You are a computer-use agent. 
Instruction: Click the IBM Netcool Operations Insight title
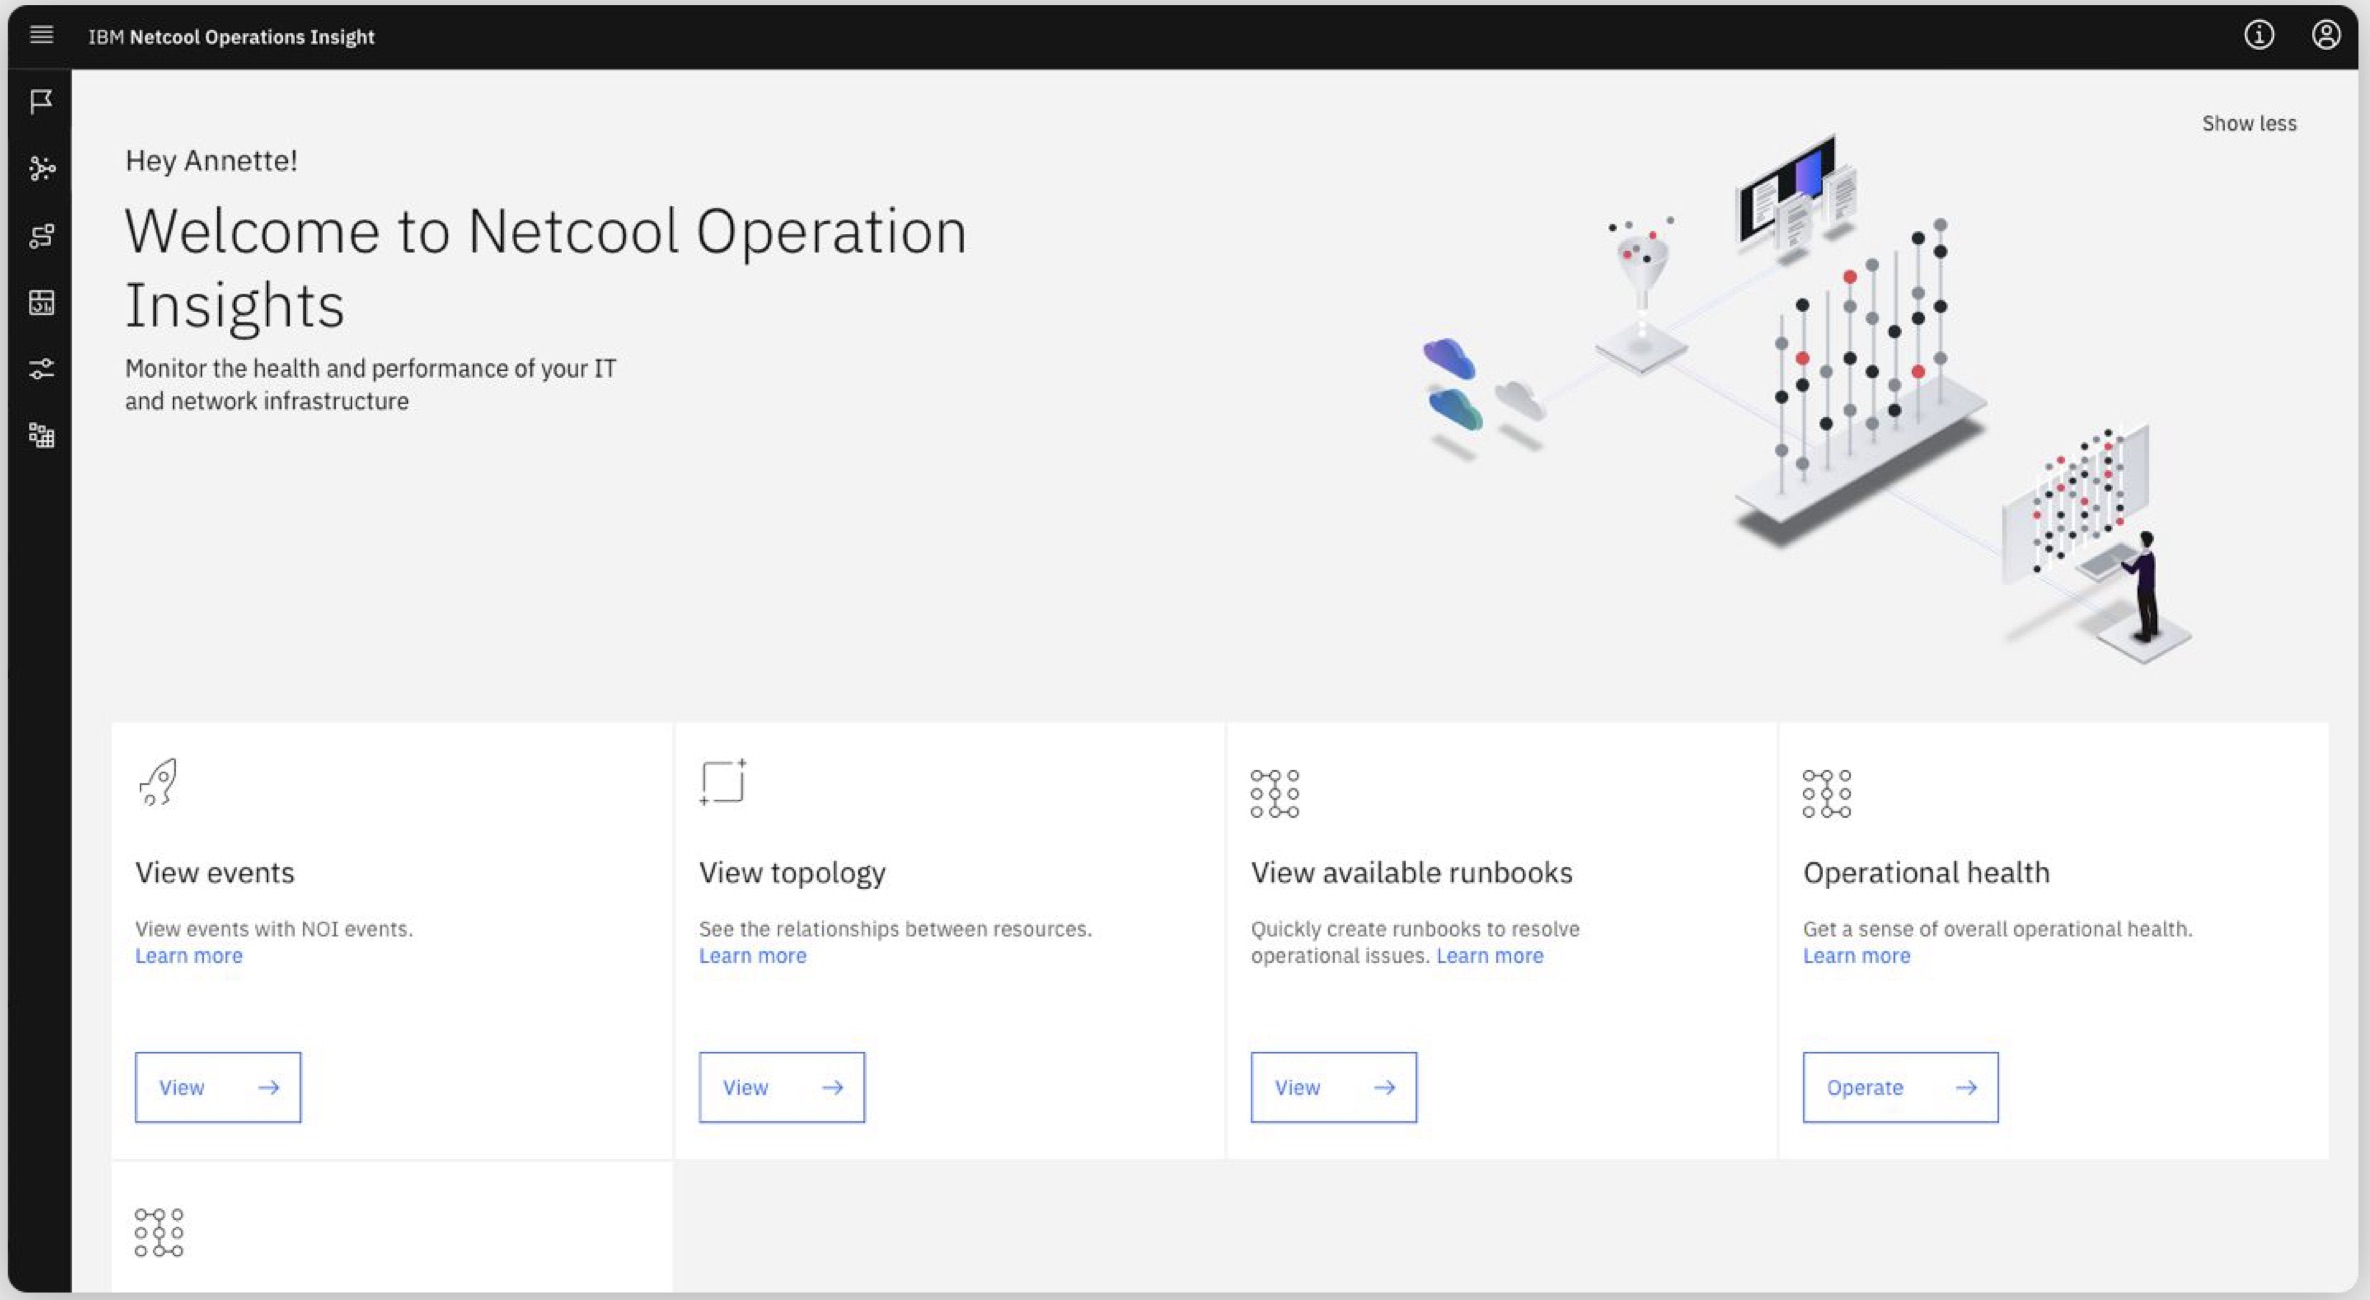tap(231, 37)
